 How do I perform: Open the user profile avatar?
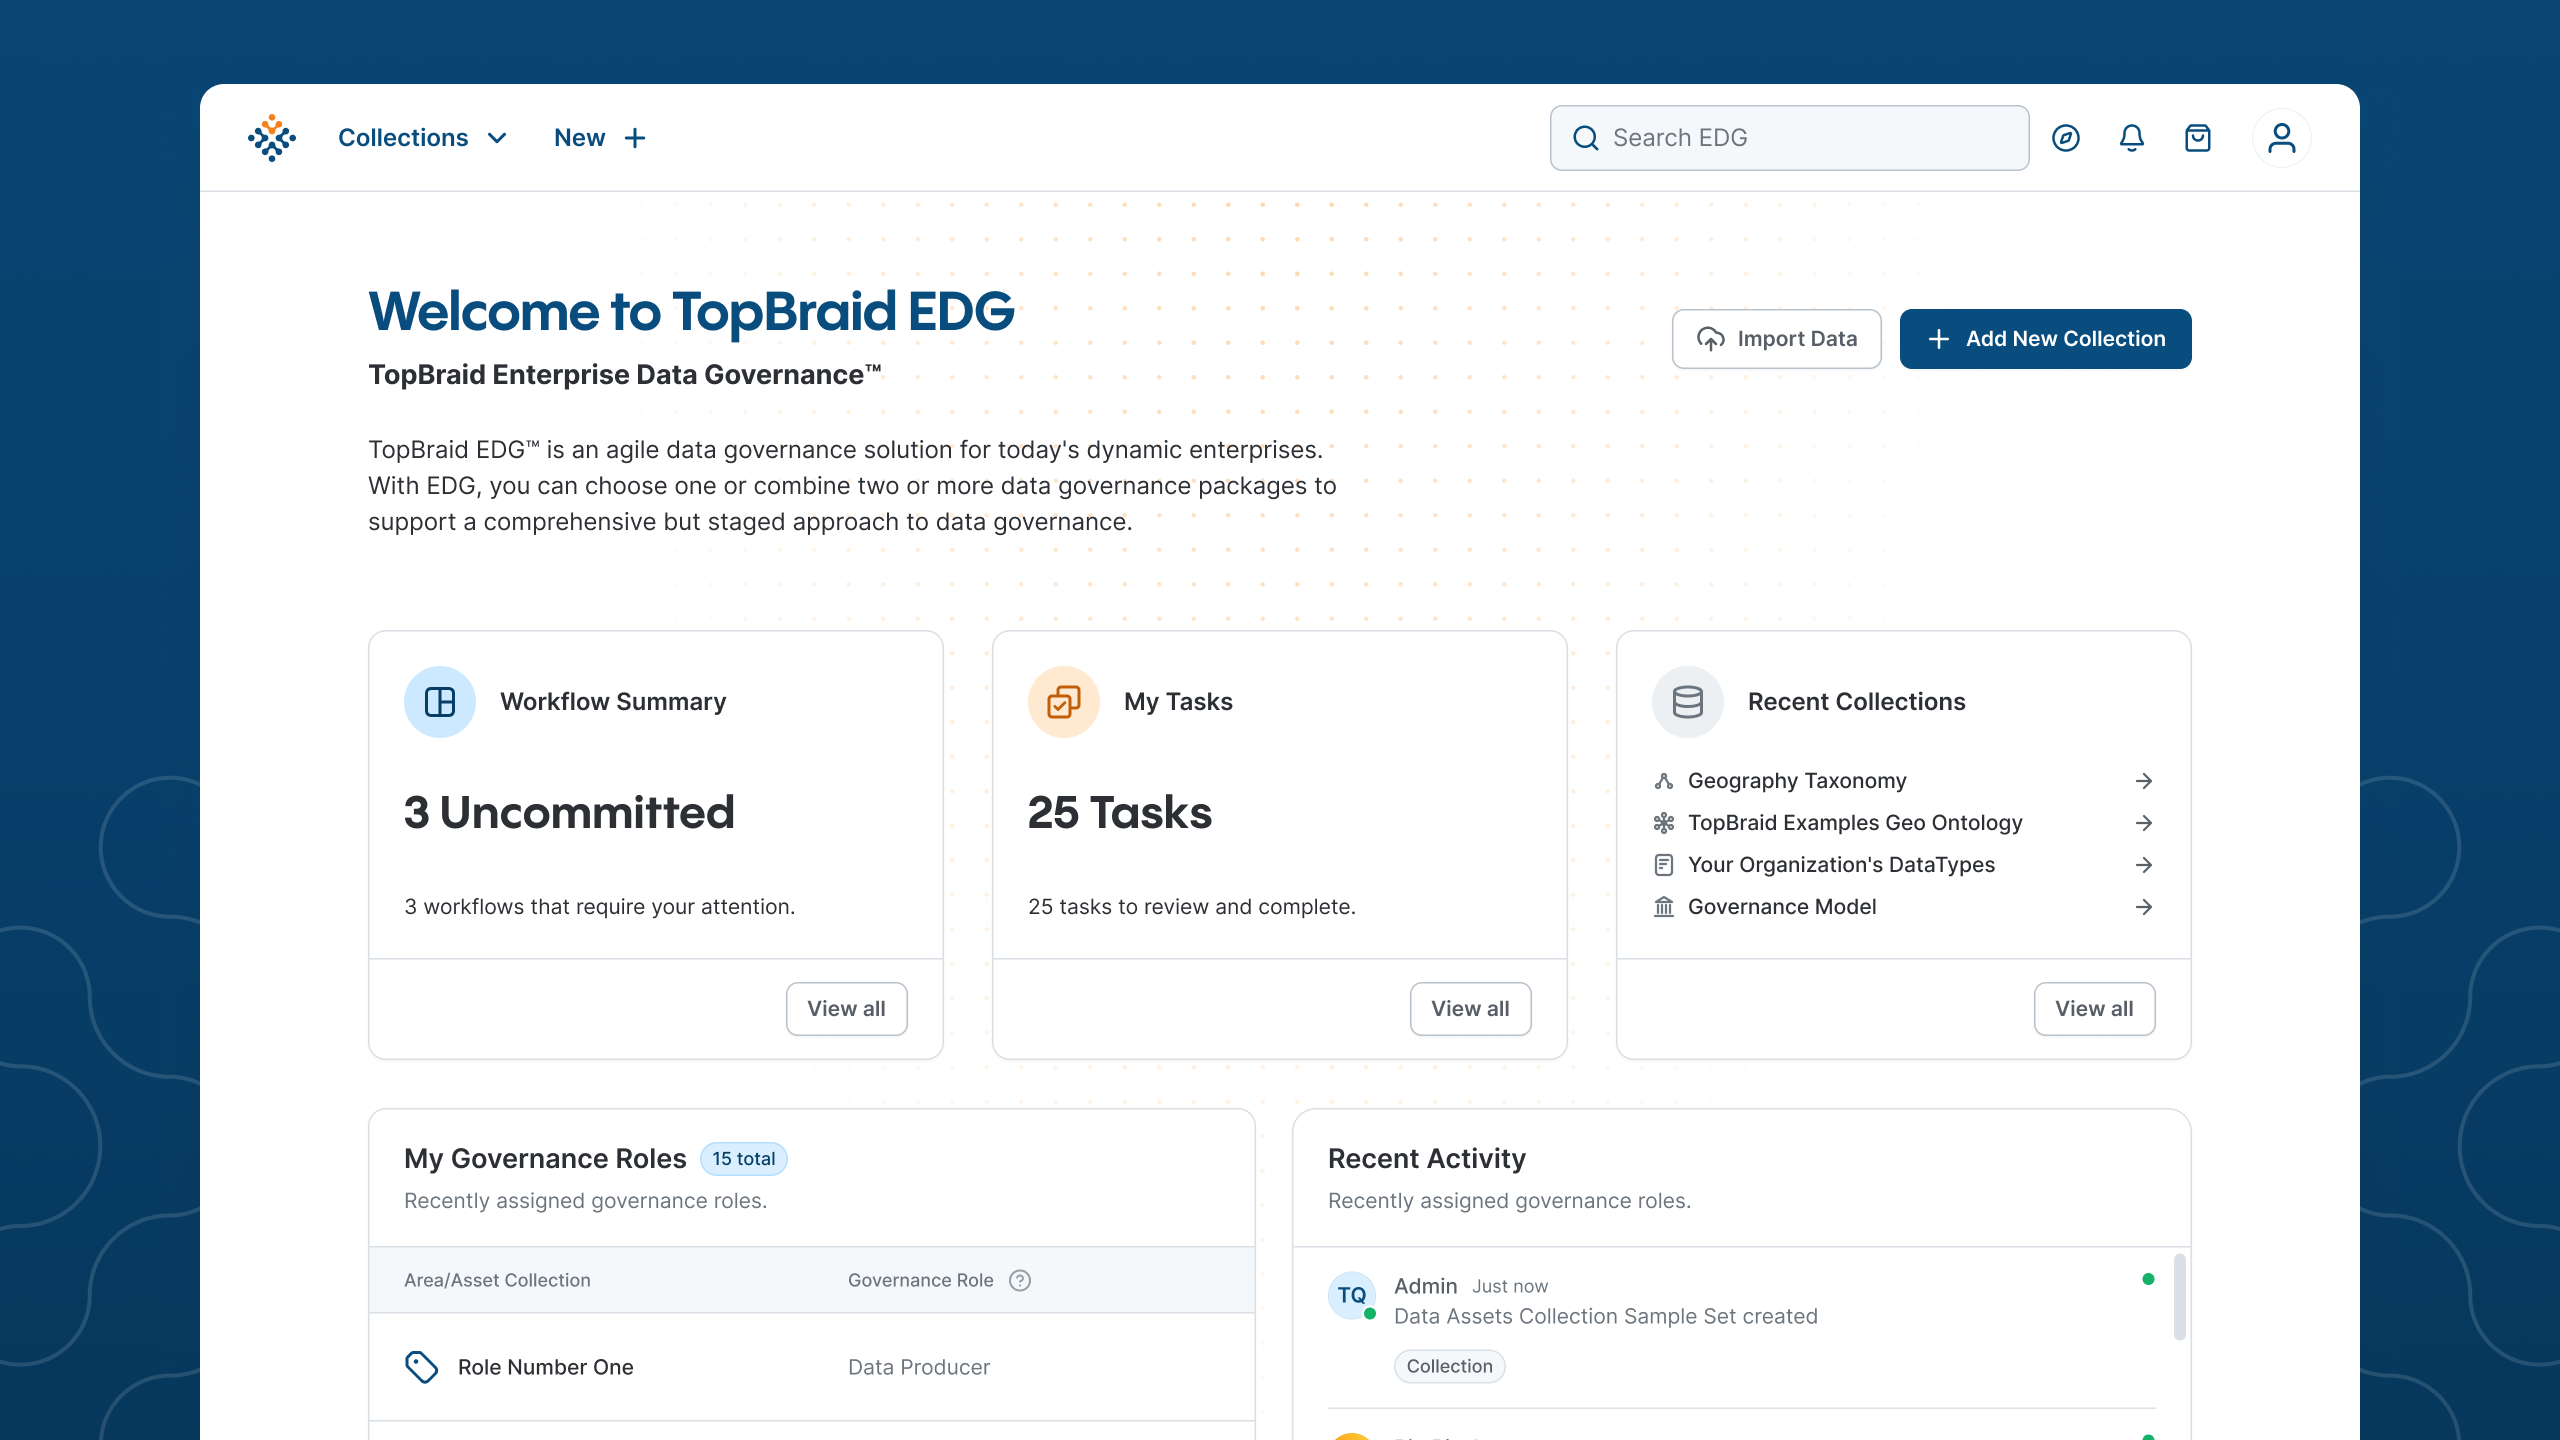(2281, 138)
